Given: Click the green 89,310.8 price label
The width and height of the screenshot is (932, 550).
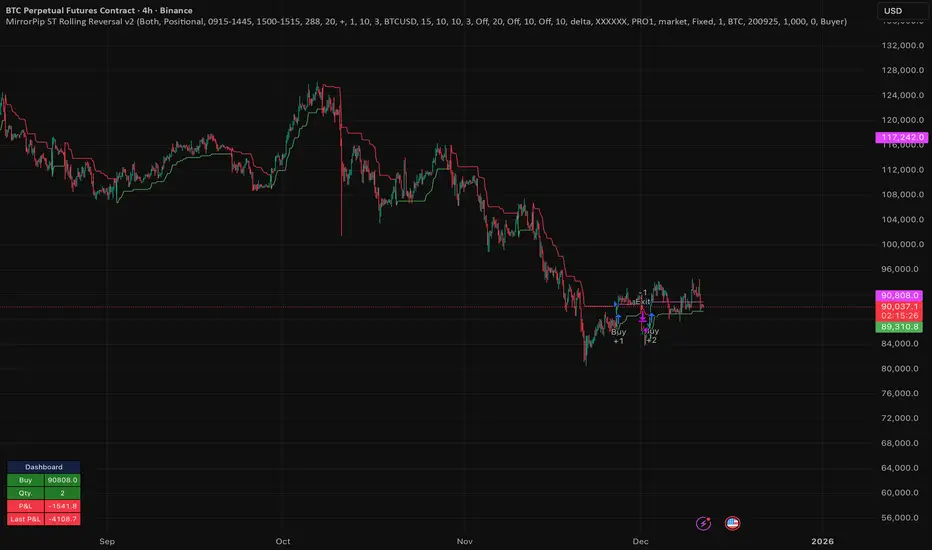Looking at the screenshot, I should point(899,327).
